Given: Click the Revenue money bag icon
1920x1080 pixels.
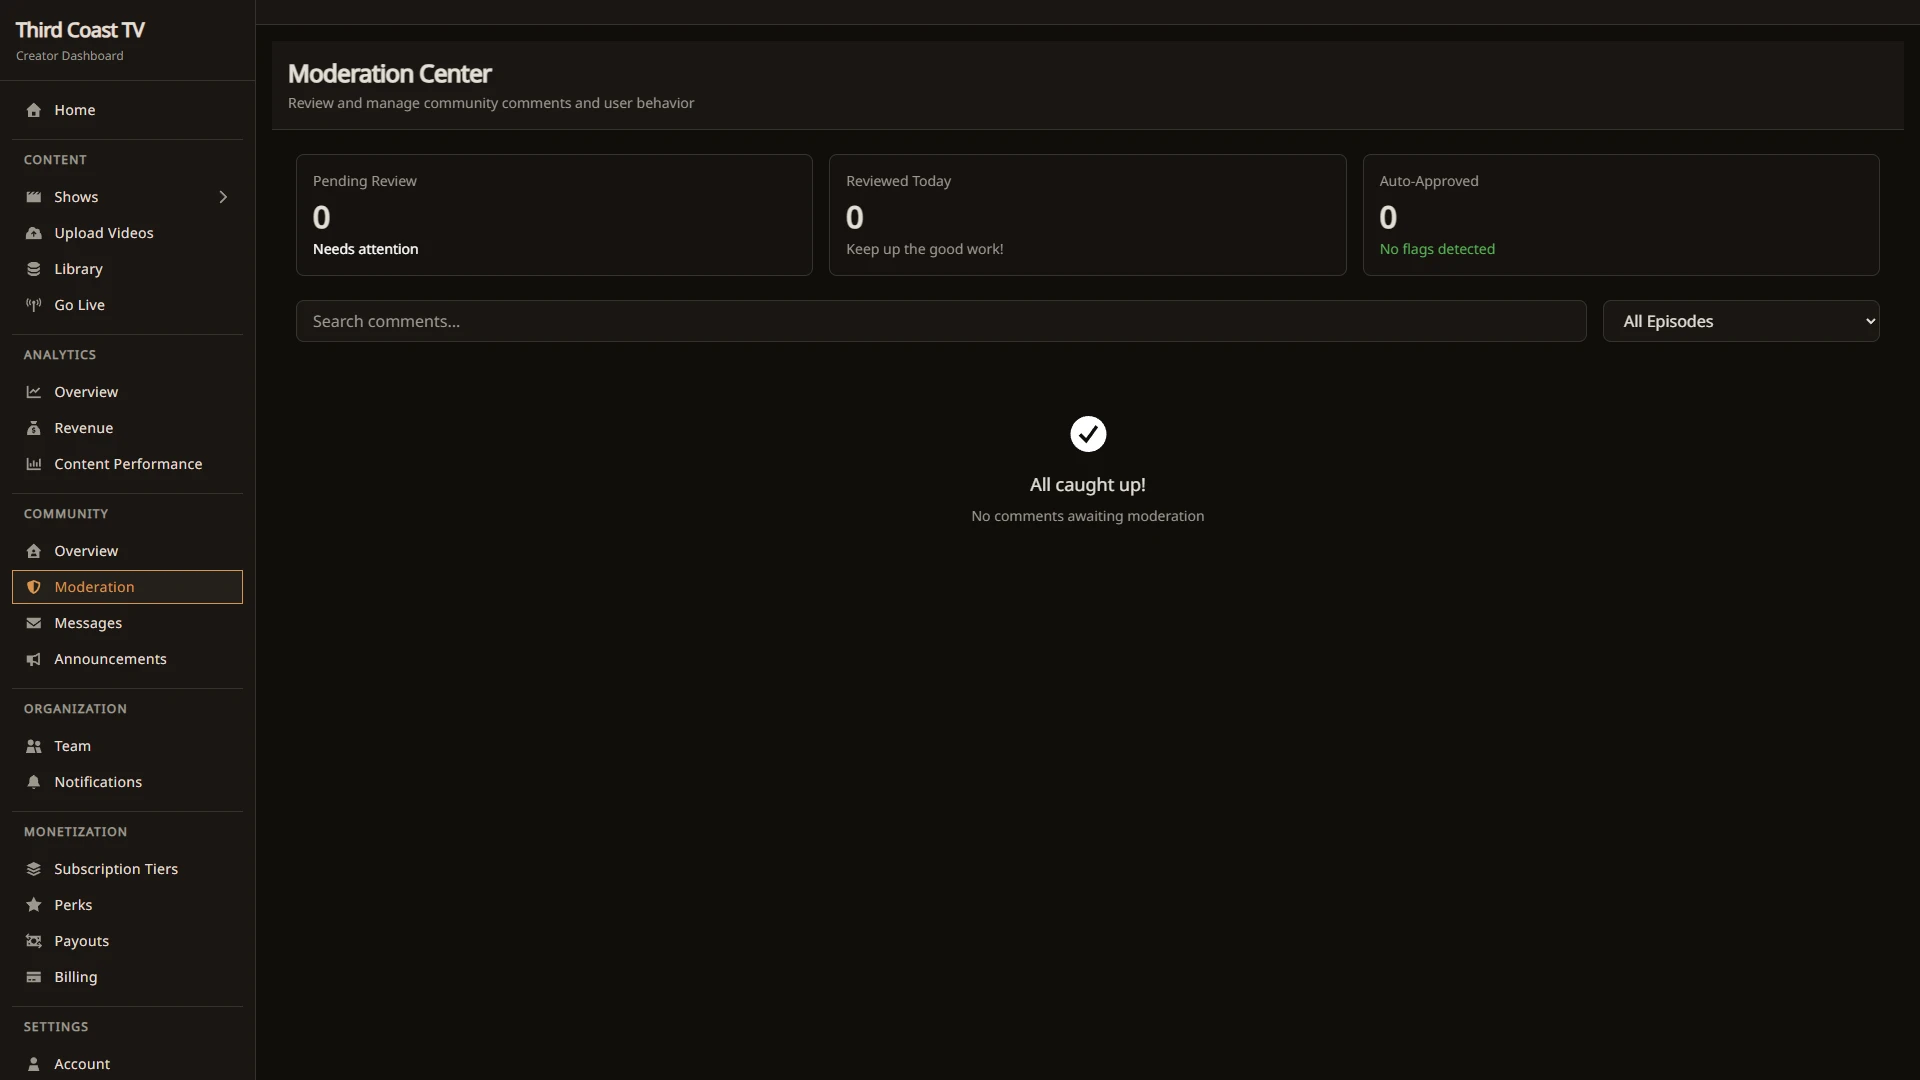Looking at the screenshot, I should tap(34, 428).
